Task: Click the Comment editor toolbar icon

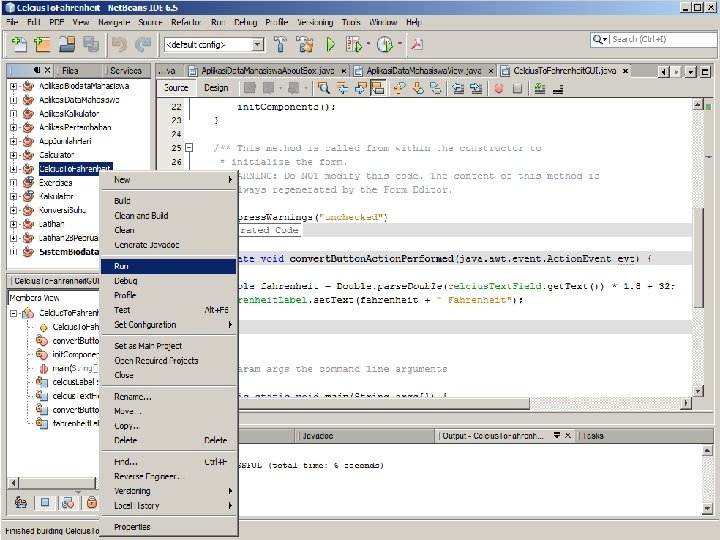Action: coord(540,88)
